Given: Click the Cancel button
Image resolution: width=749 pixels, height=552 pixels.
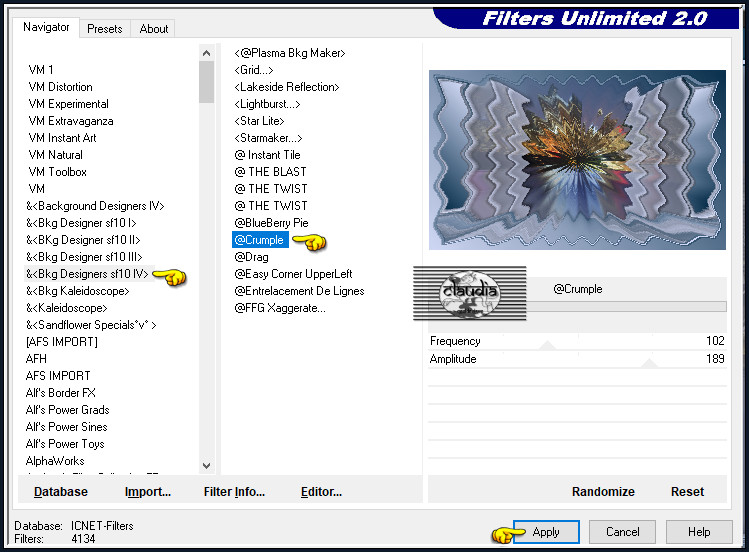Looking at the screenshot, I should 622,532.
